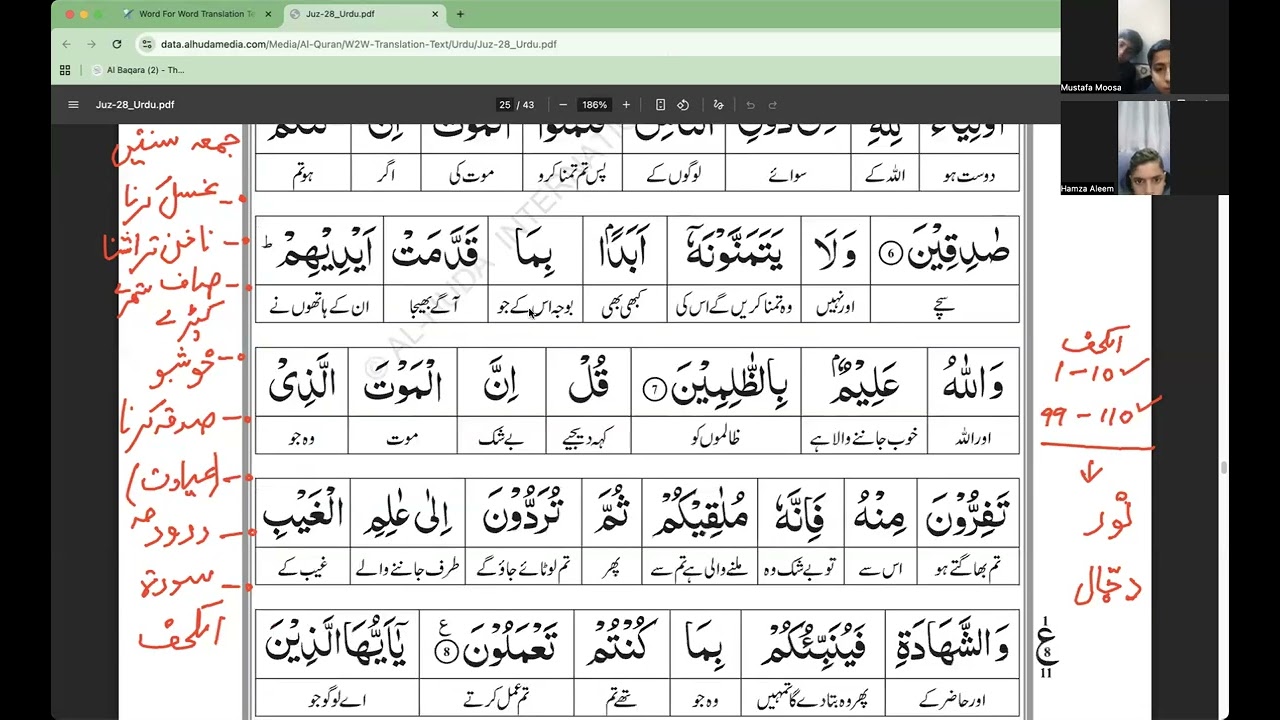Click the Urdu cell آگے بھیجا
Viewport: 1280px width, 720px height.
[434, 305]
